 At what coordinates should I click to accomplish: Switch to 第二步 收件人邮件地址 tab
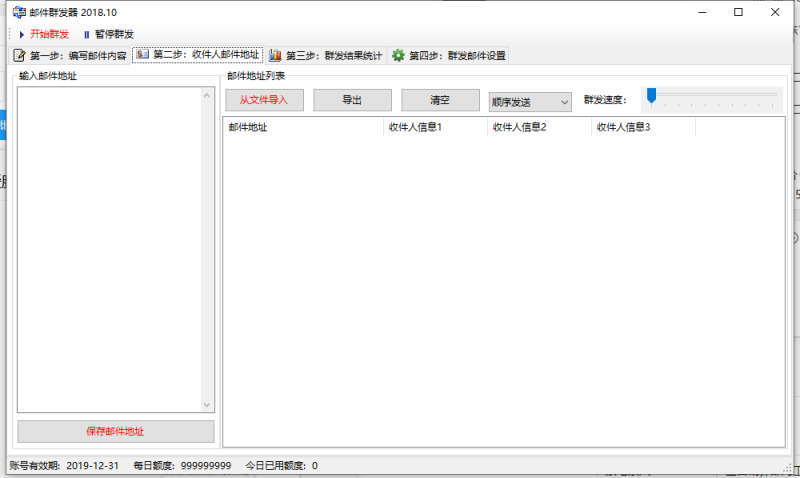coord(198,55)
